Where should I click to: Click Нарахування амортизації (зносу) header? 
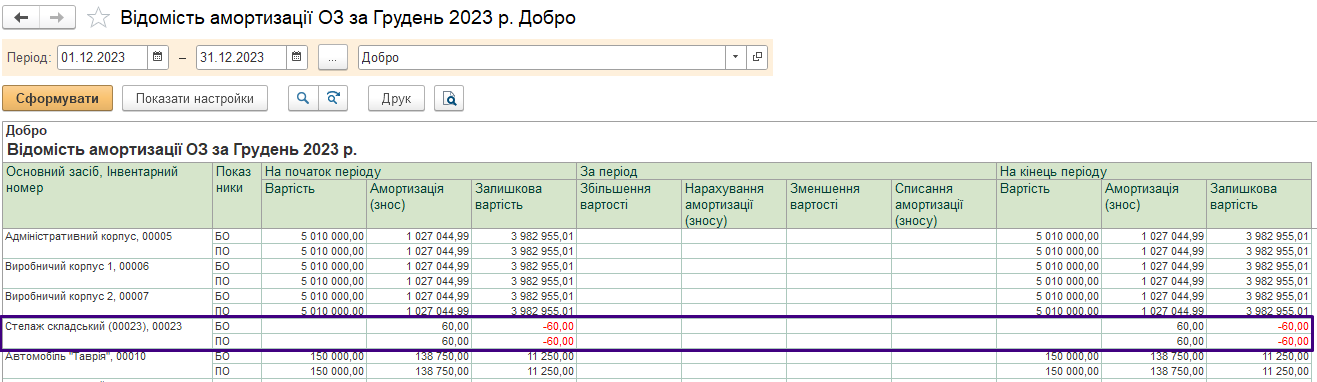[735, 204]
